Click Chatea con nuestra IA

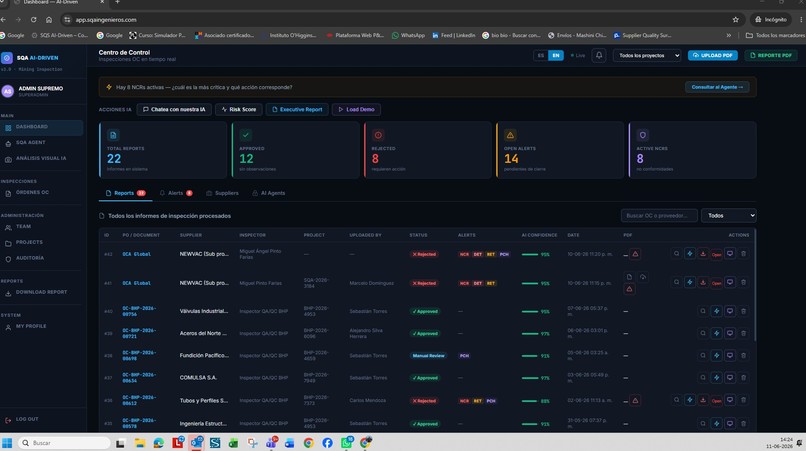174,110
